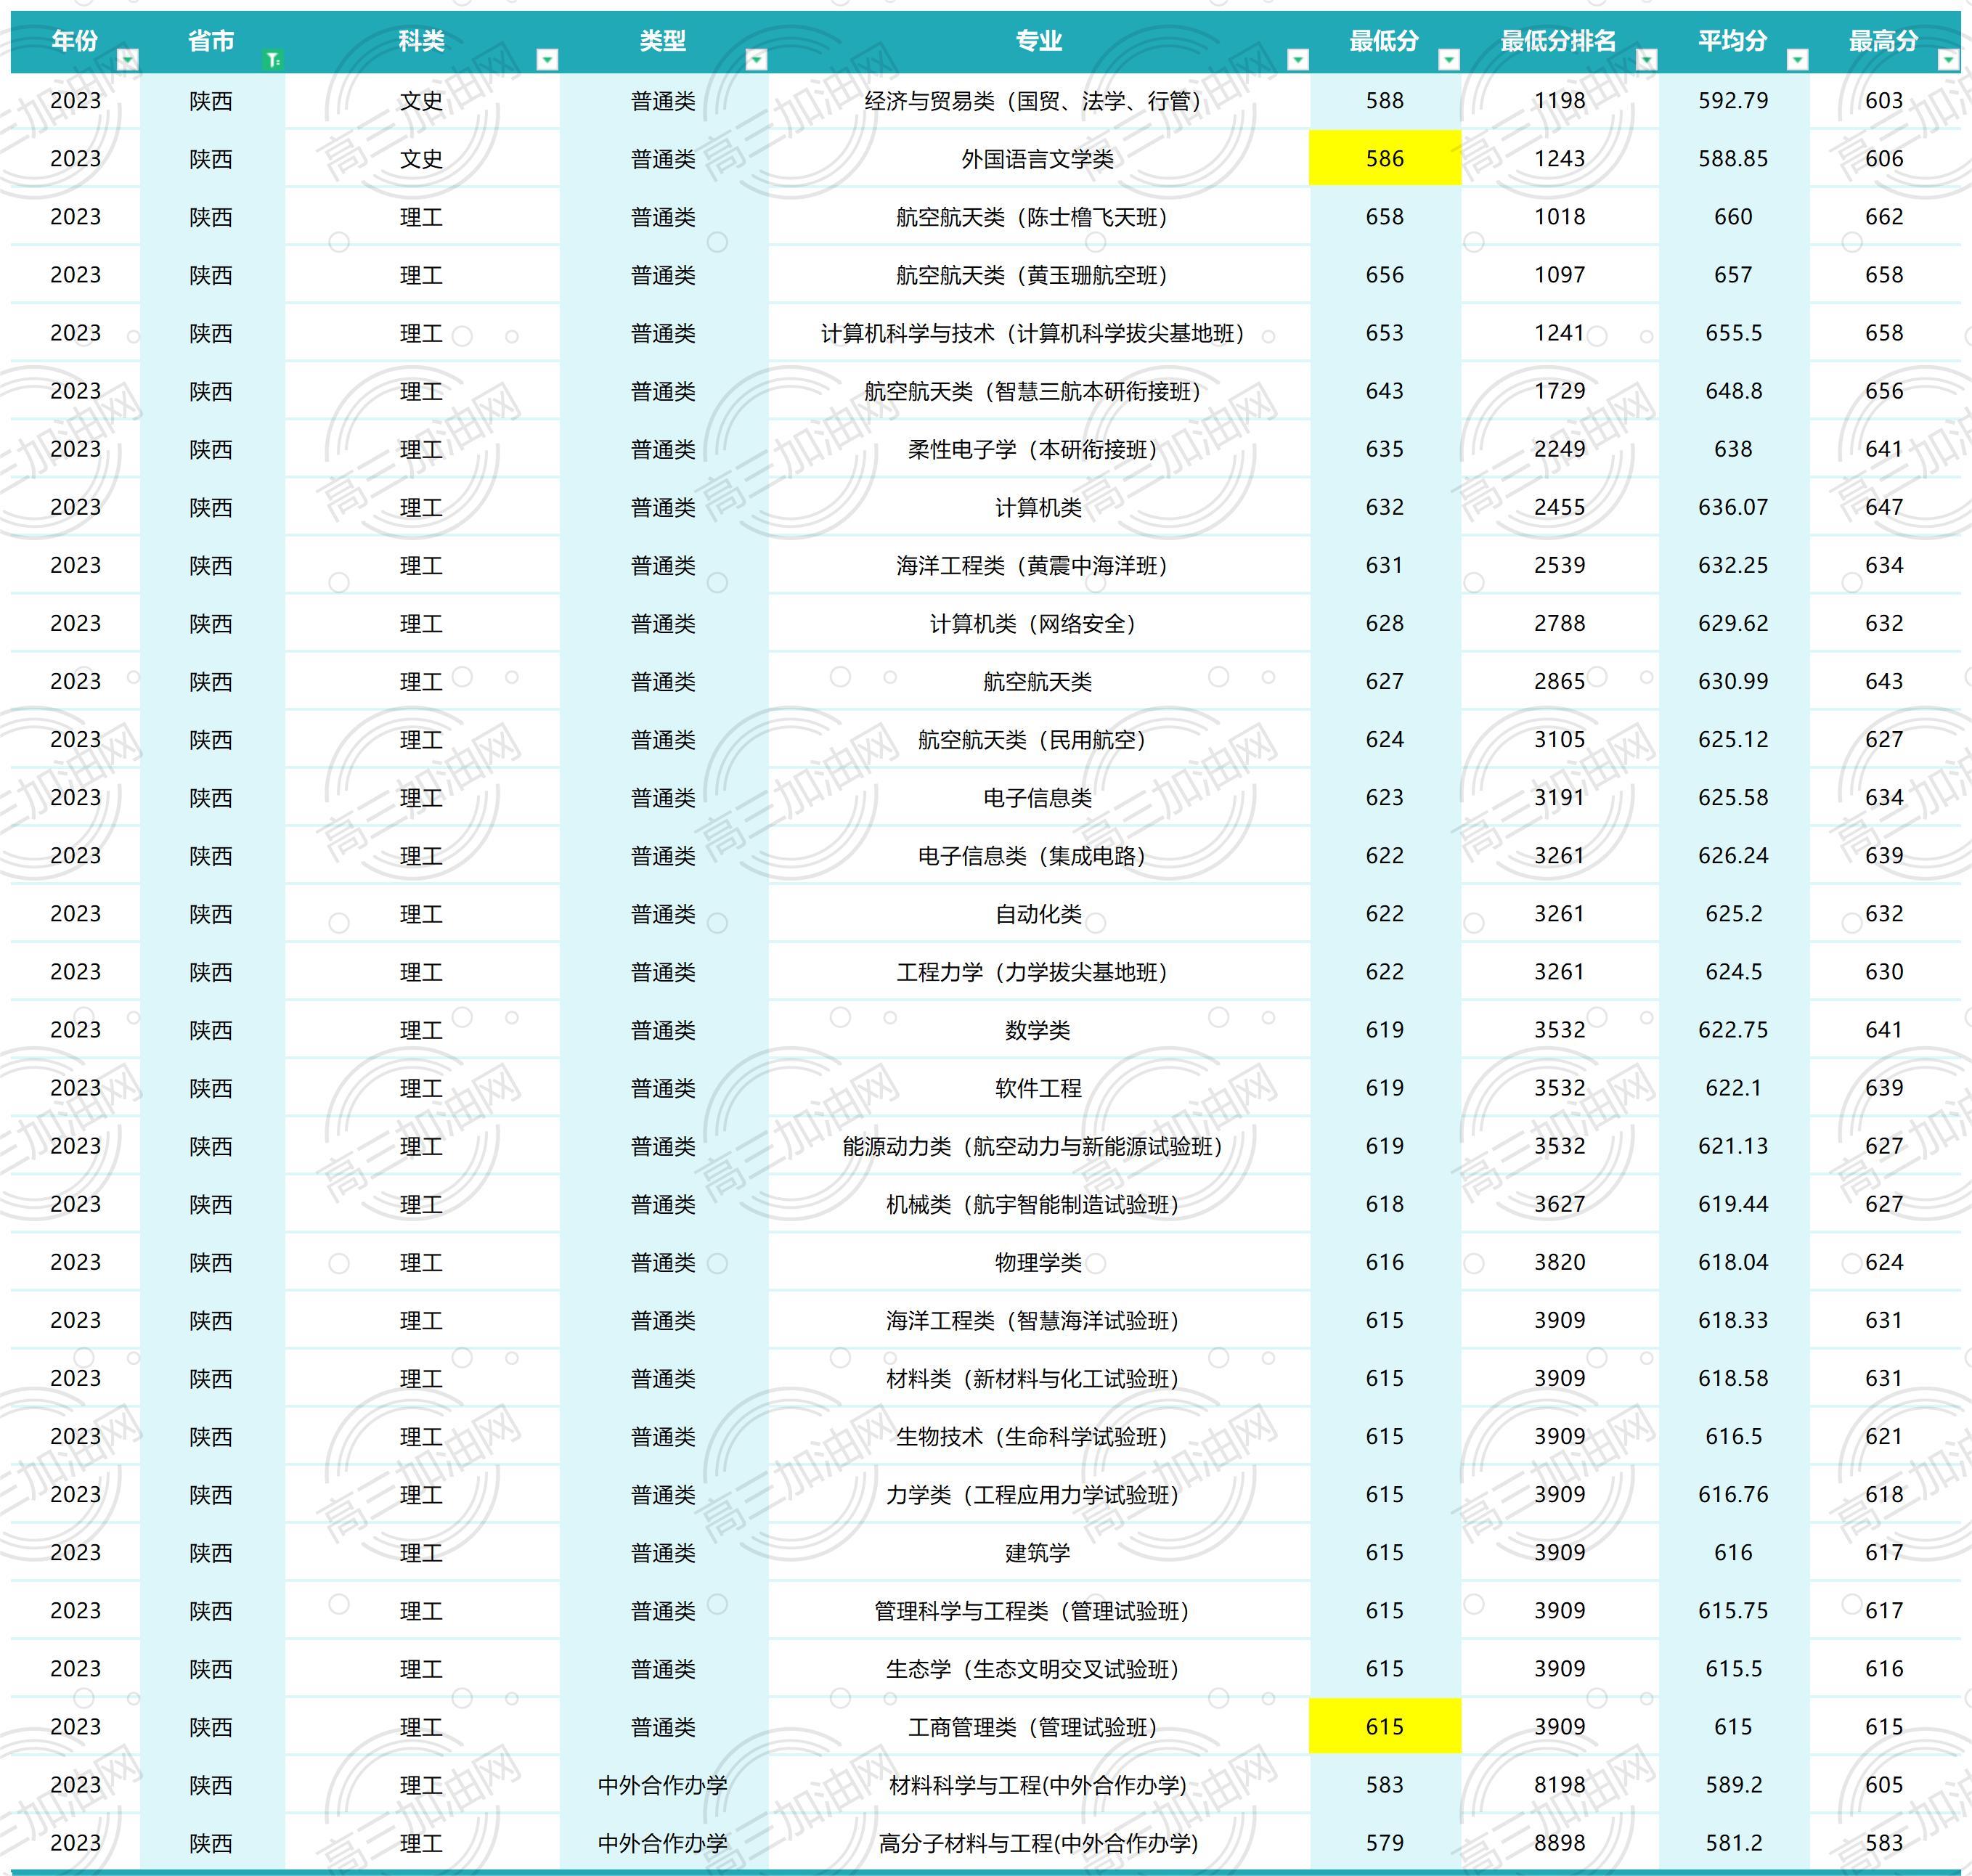This screenshot has height=1876, width=1972.
Task: Click the 海洋工程类（智慧海洋试验班） cell
Action: (1038, 1319)
